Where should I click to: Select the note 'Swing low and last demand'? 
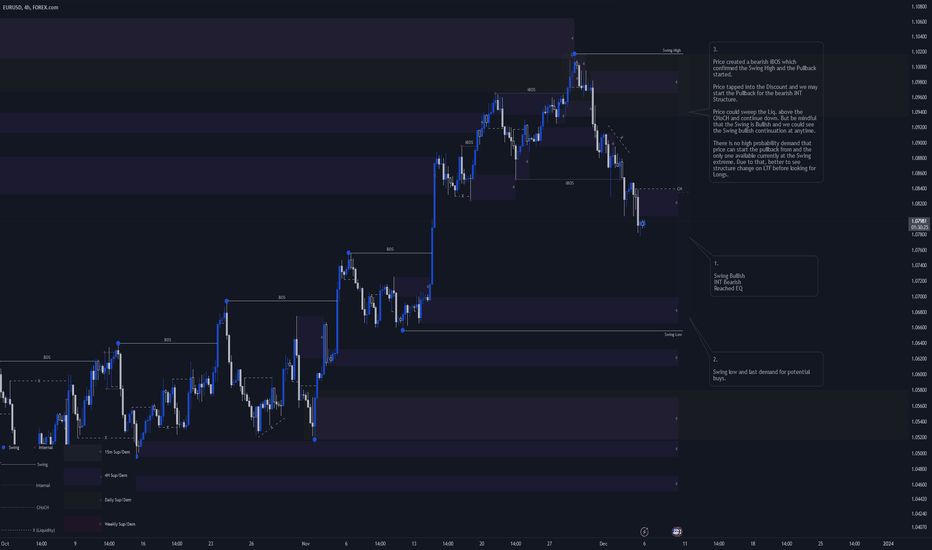766,369
